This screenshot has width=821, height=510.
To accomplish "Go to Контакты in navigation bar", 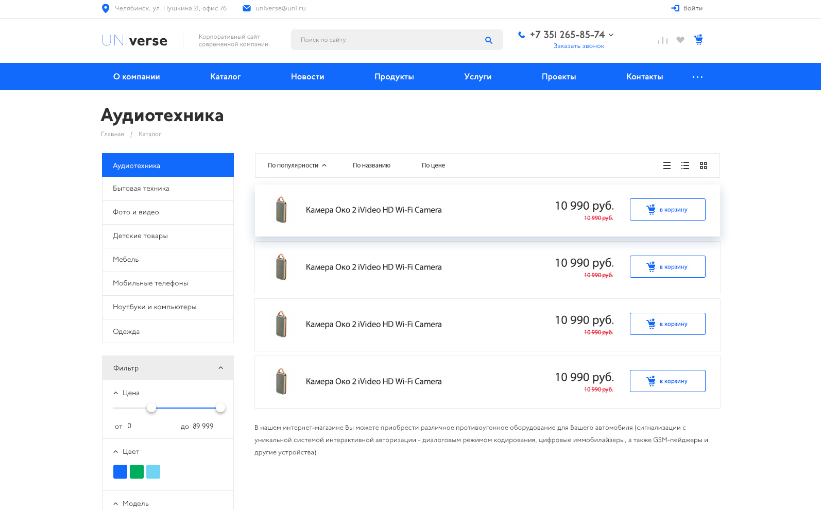I will (x=644, y=77).
